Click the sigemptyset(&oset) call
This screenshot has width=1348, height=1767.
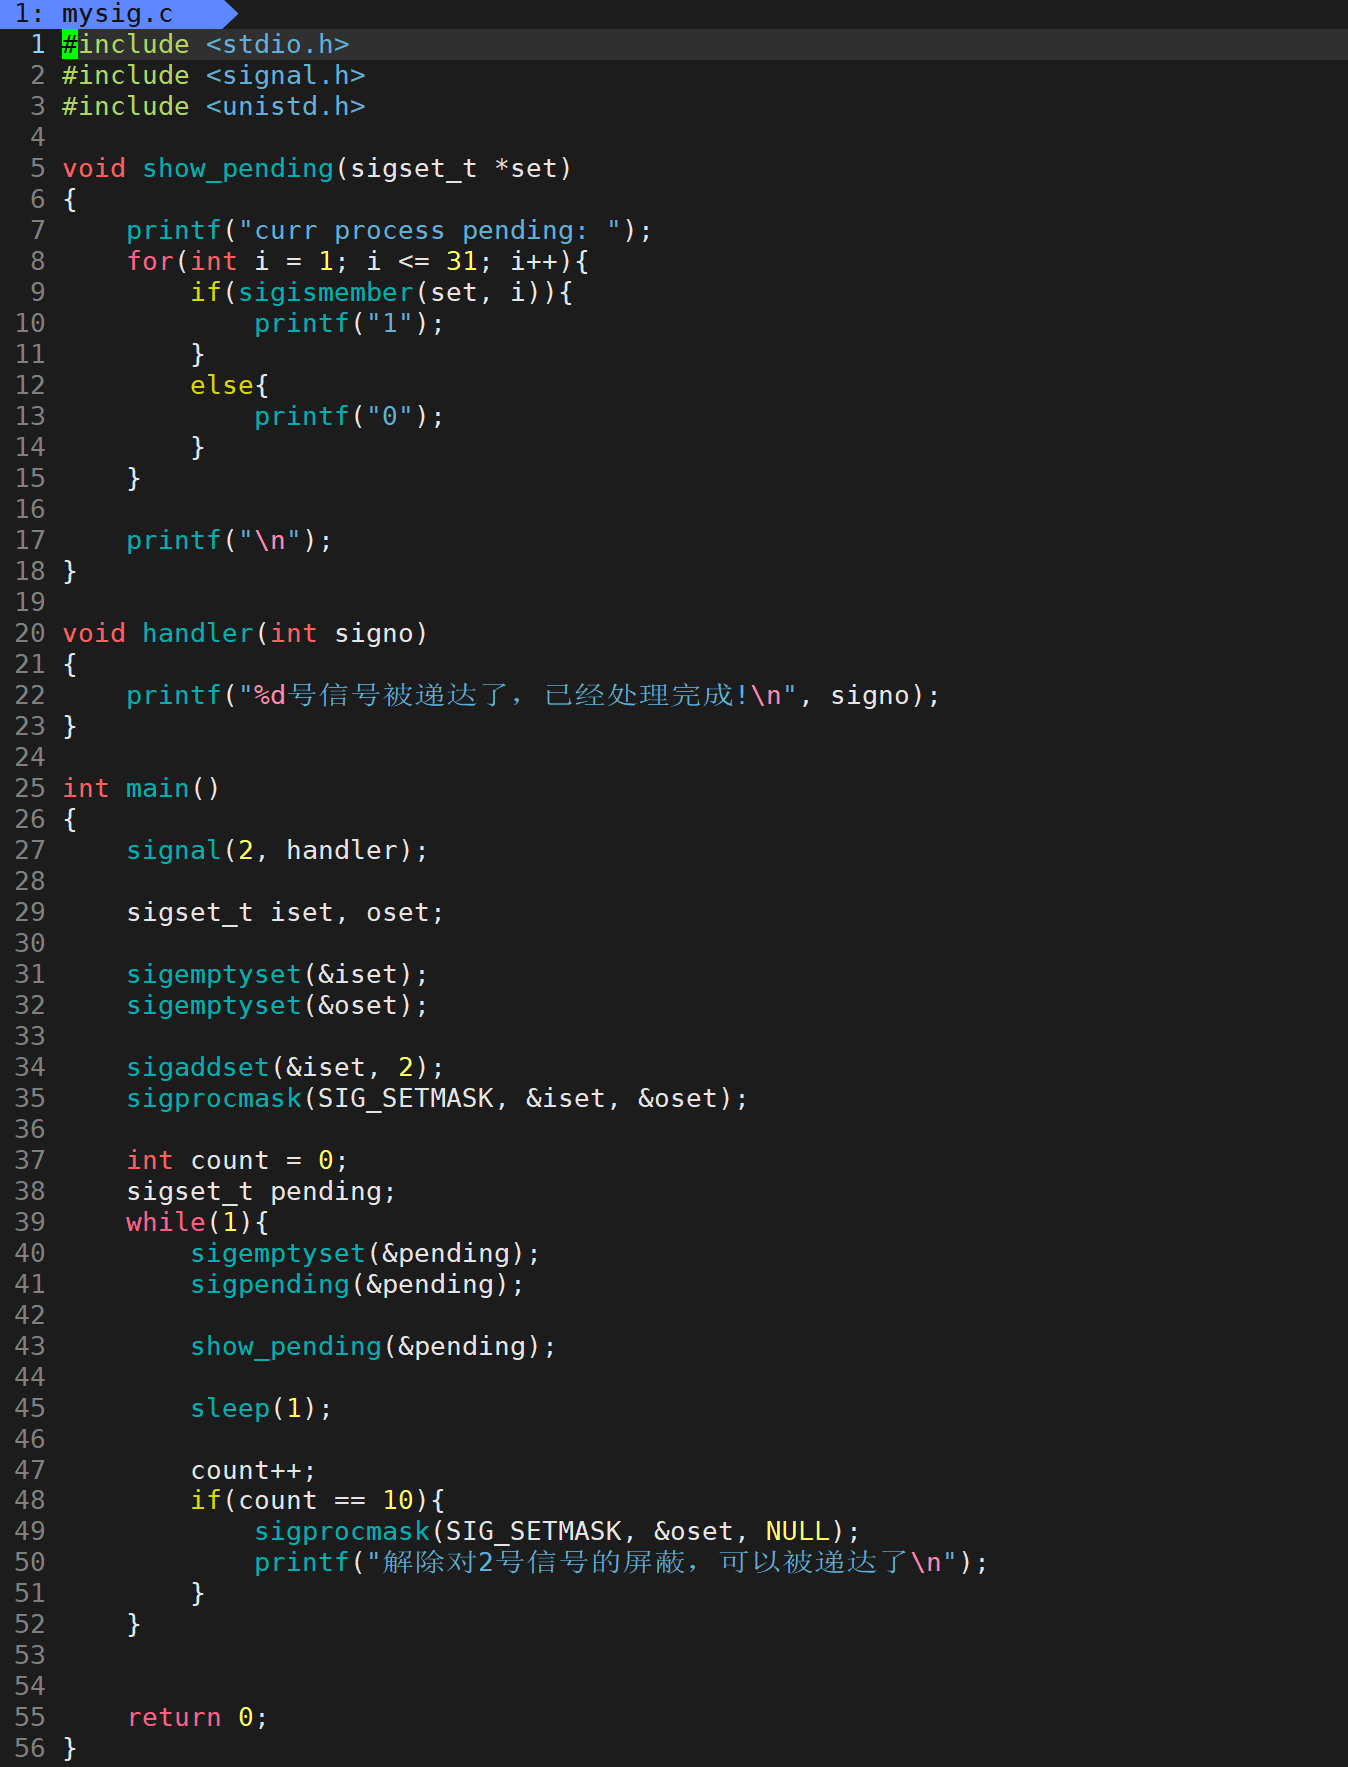pyautogui.click(x=277, y=1005)
